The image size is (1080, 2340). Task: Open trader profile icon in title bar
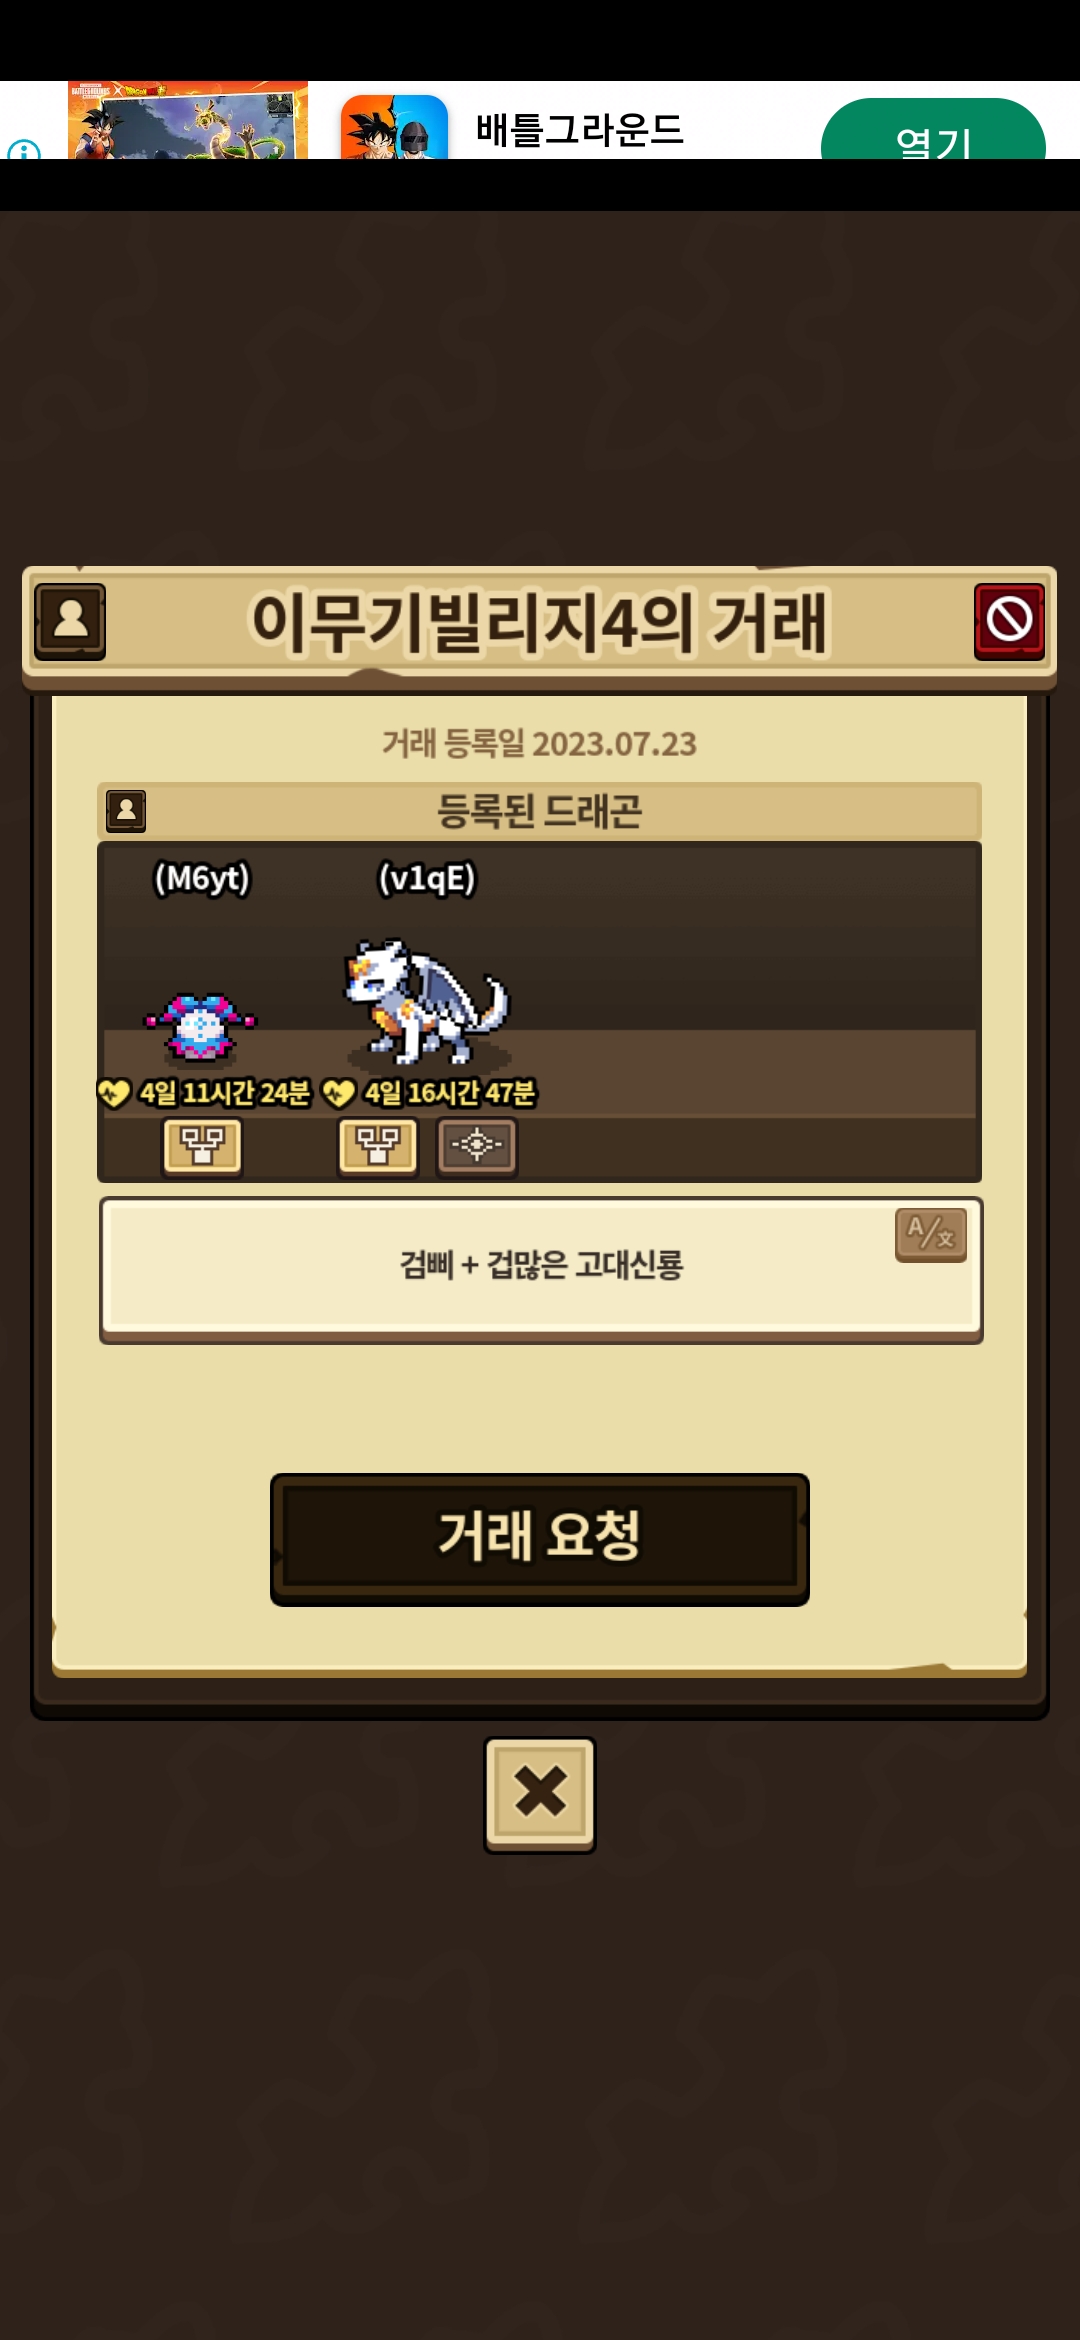click(70, 621)
